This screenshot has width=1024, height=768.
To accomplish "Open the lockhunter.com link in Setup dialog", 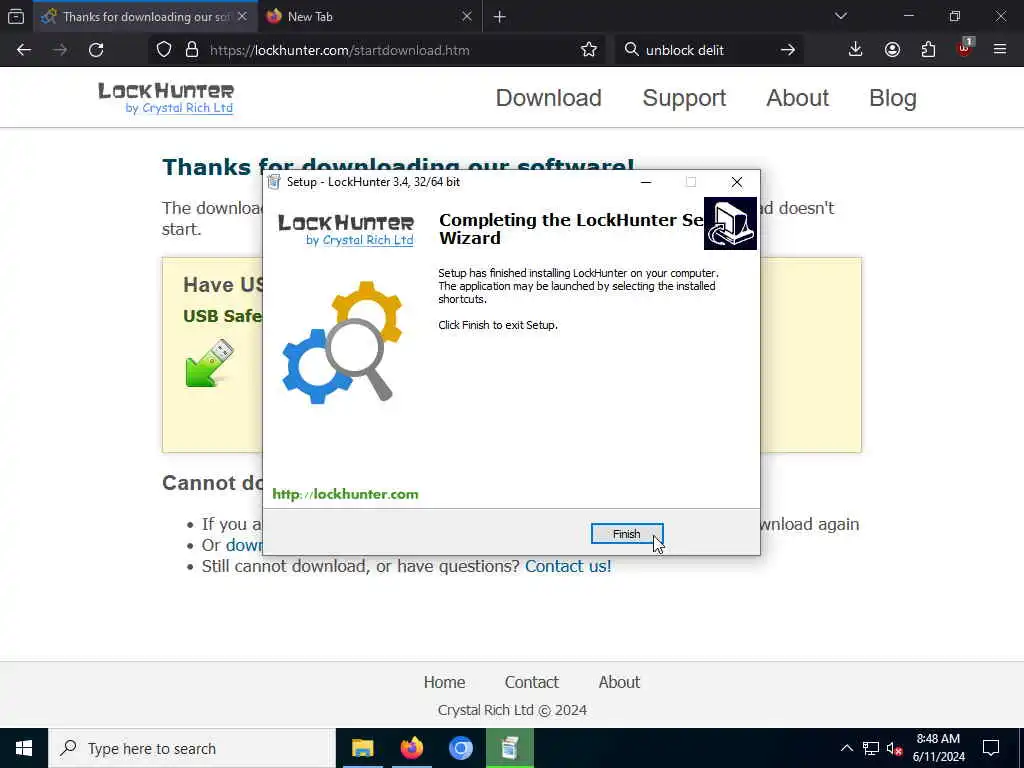I will (x=345, y=494).
